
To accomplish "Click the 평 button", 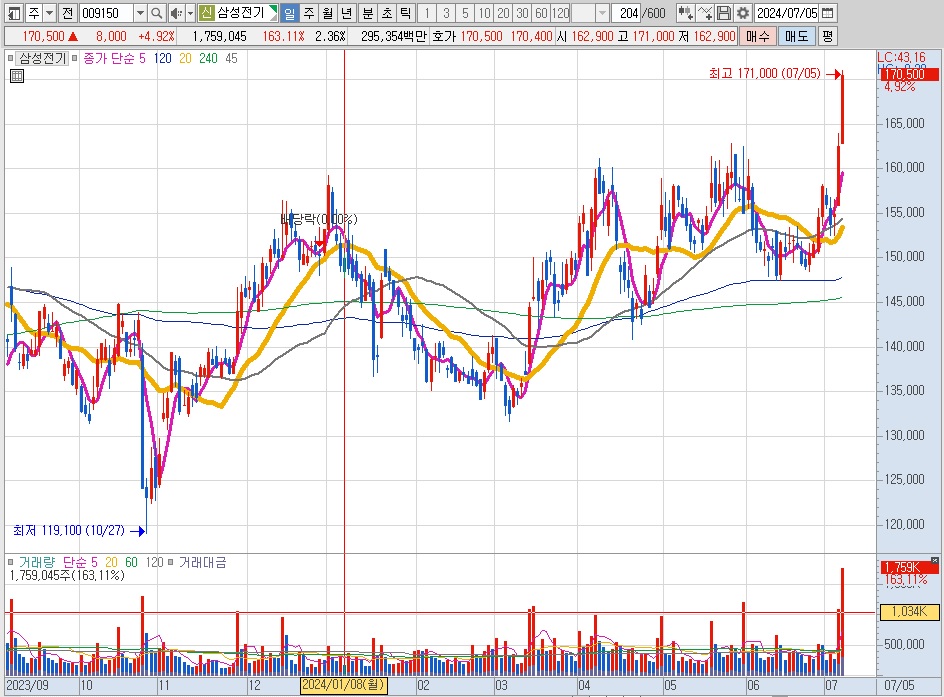I will (x=828, y=36).
